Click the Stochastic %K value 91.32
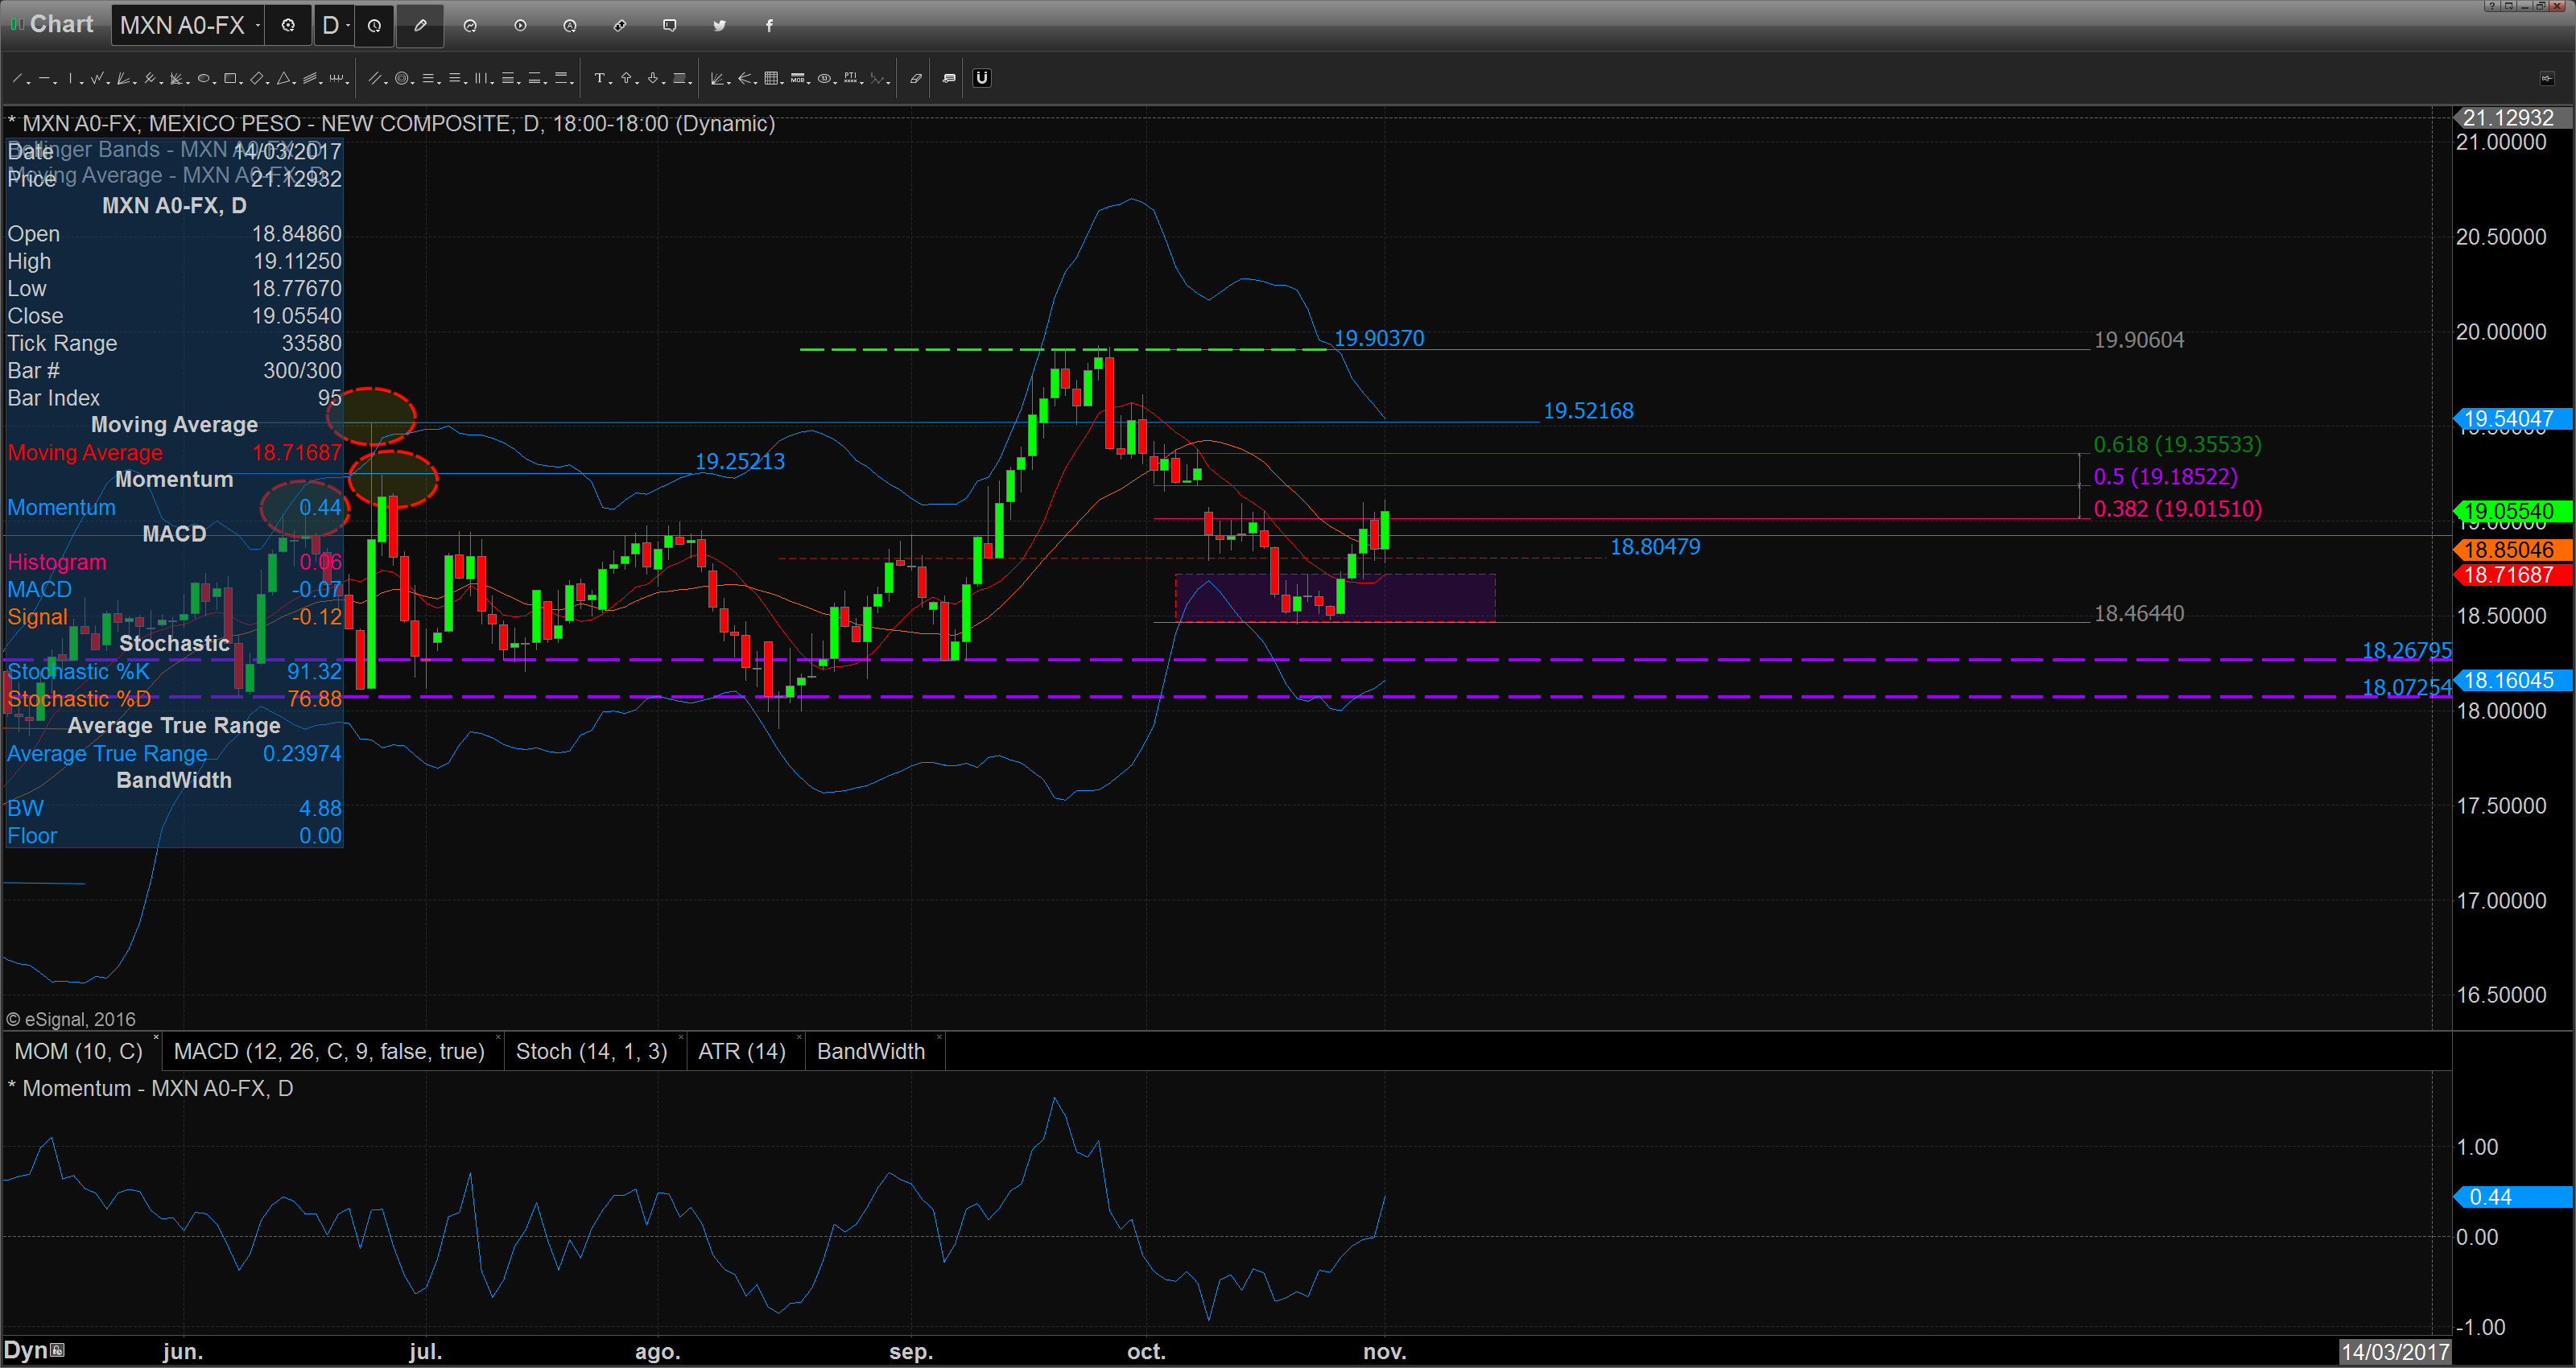2576x1368 pixels. coord(314,671)
